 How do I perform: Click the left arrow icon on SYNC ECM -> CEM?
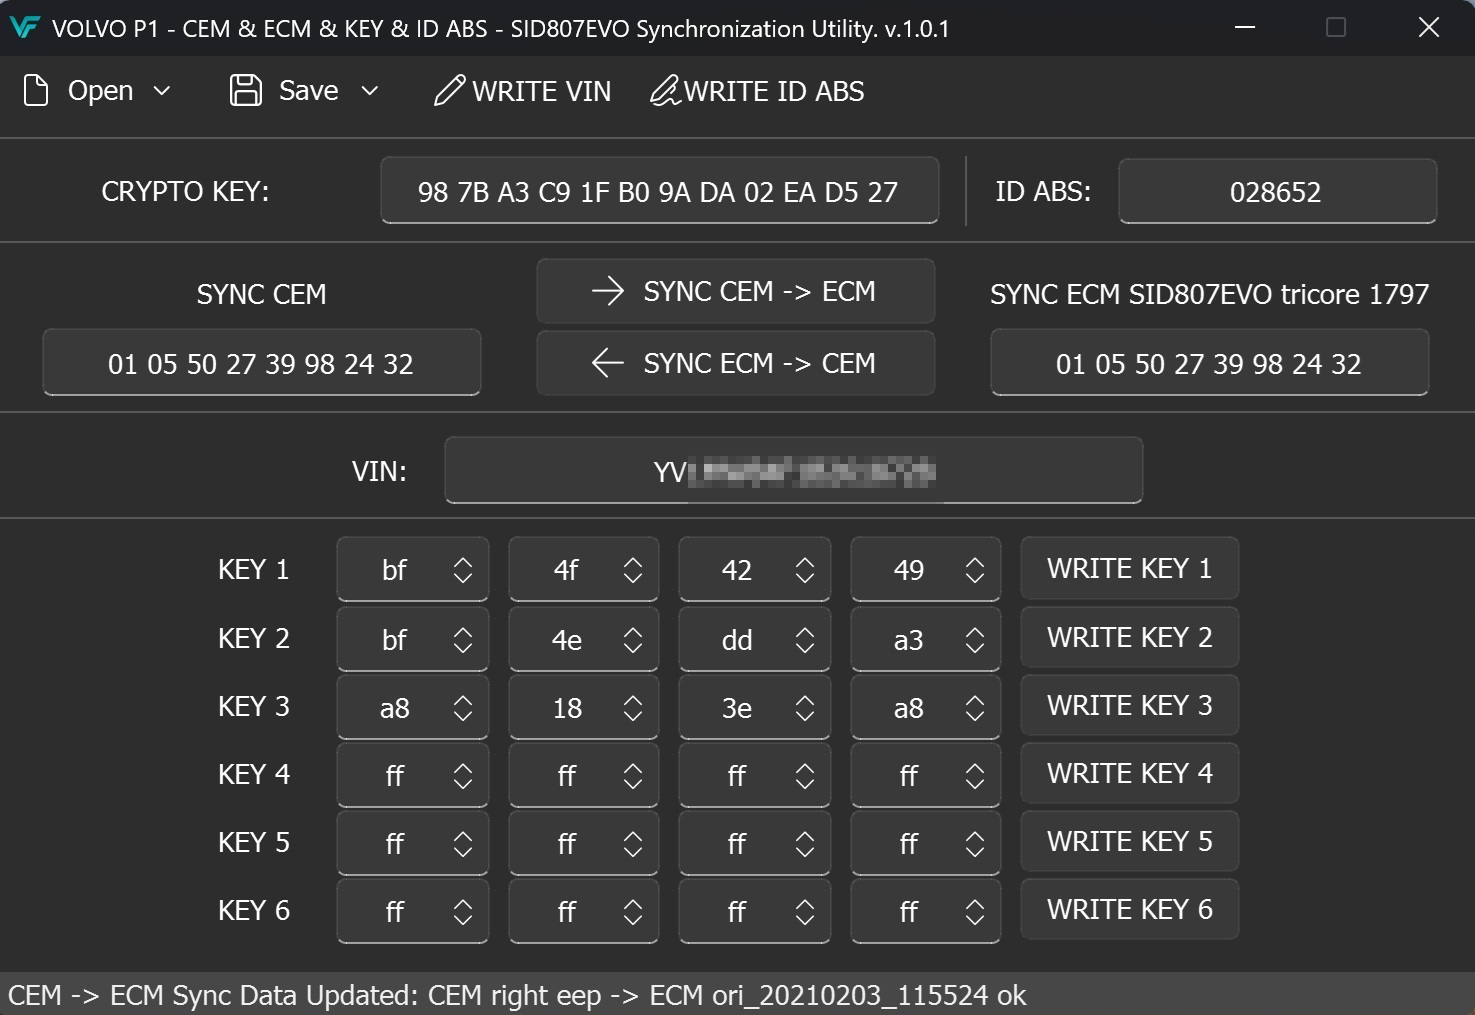(606, 363)
